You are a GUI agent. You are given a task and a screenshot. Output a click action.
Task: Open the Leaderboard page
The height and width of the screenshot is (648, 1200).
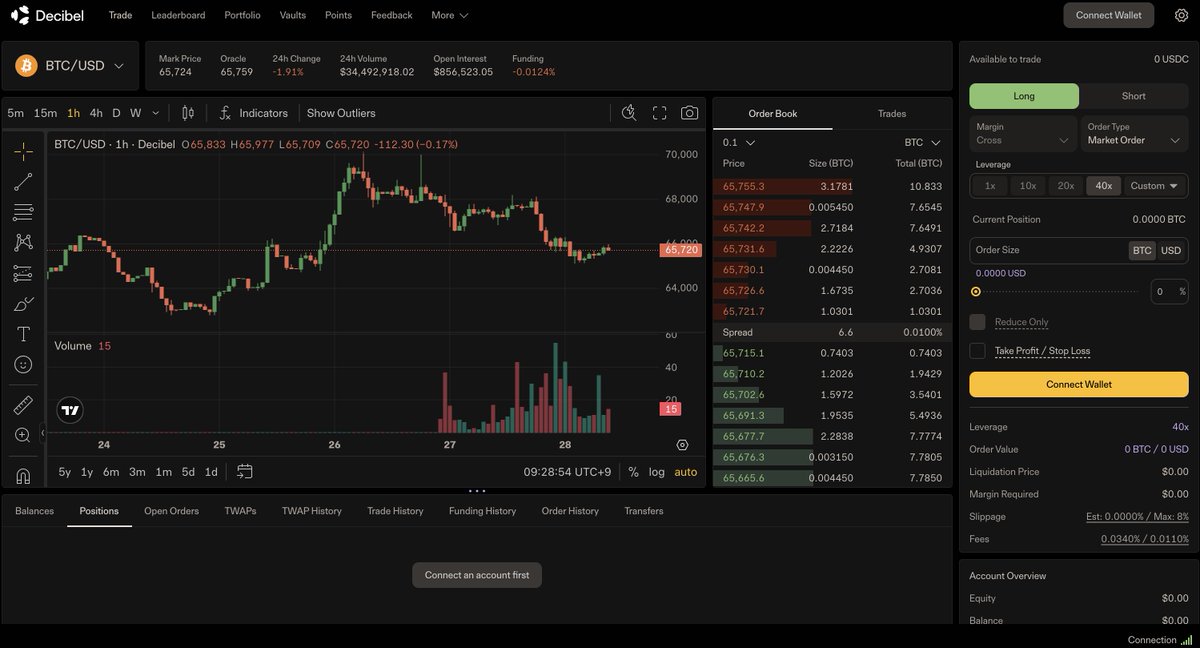(x=178, y=15)
